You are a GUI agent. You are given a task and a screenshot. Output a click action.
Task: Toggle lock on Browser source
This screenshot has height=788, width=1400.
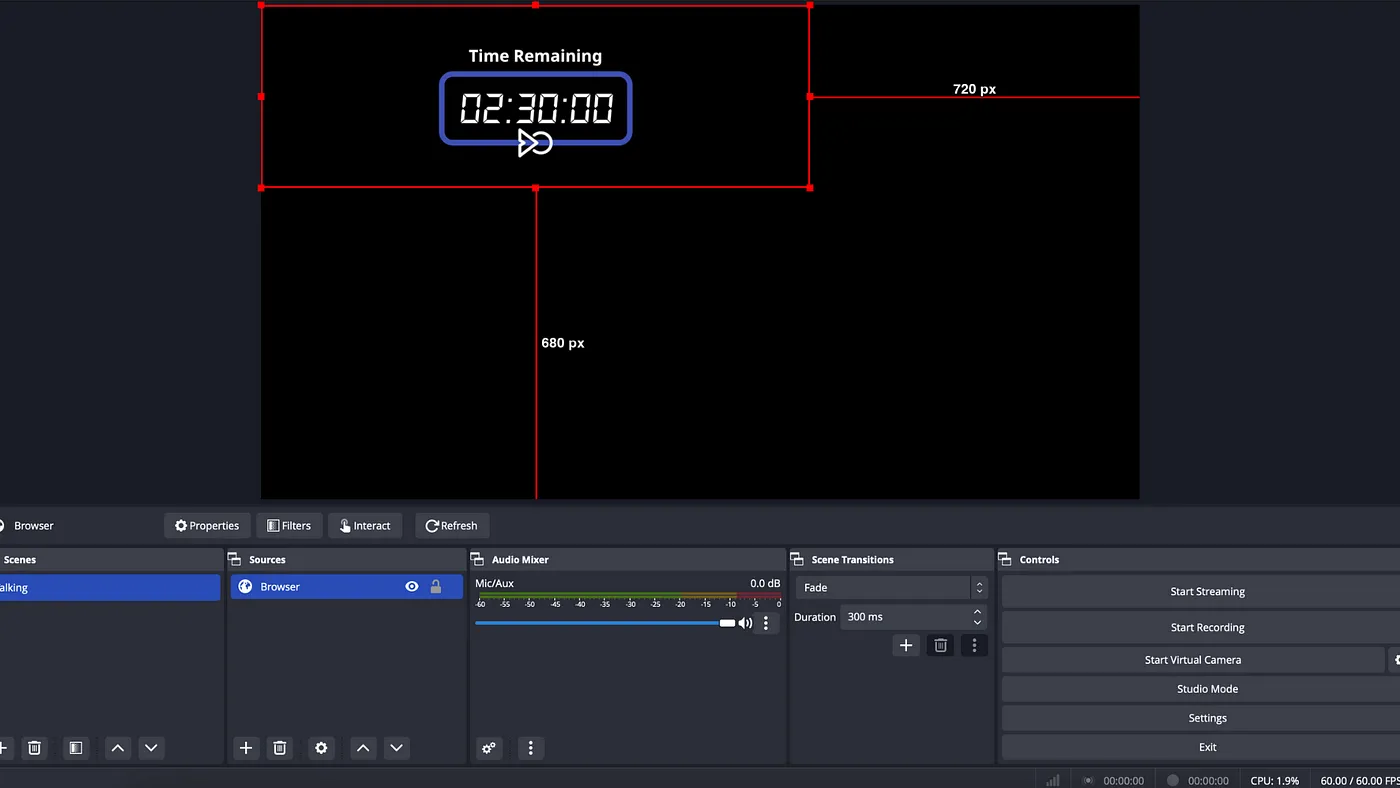[436, 587]
